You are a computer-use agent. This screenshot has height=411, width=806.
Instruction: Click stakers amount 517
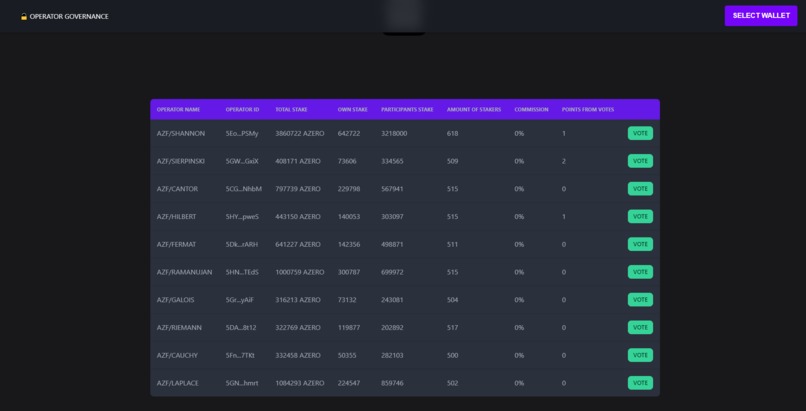(452, 327)
